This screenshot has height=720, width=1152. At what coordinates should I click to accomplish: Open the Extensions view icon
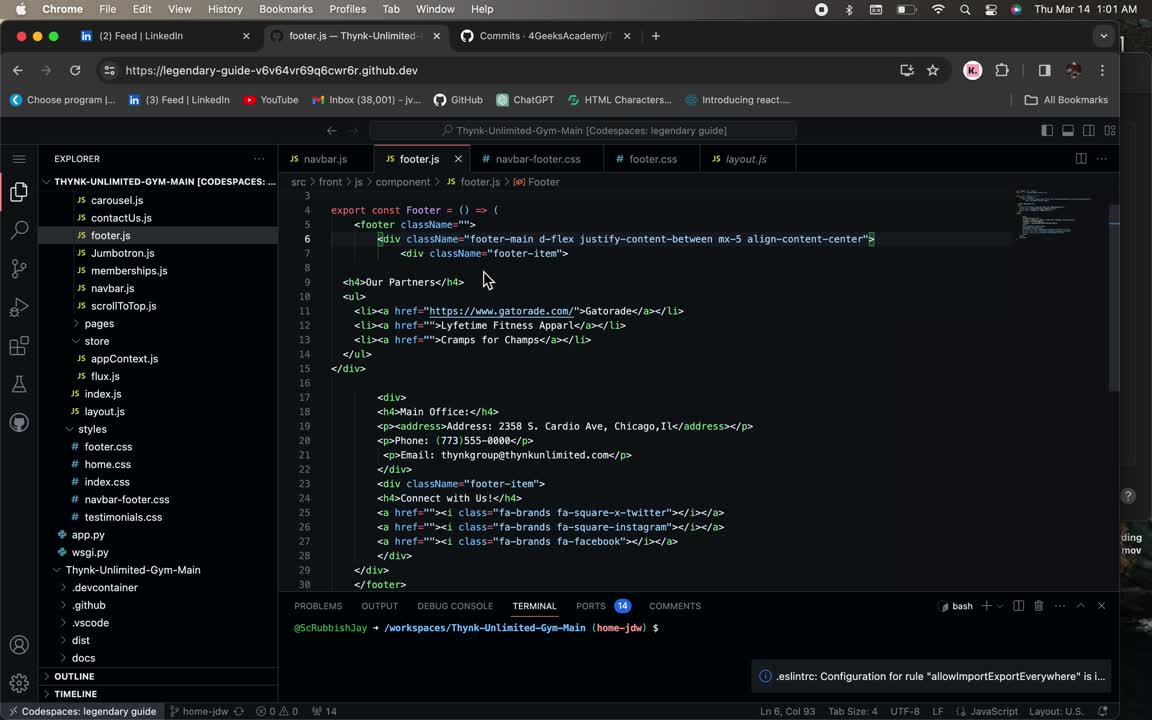click(x=19, y=346)
